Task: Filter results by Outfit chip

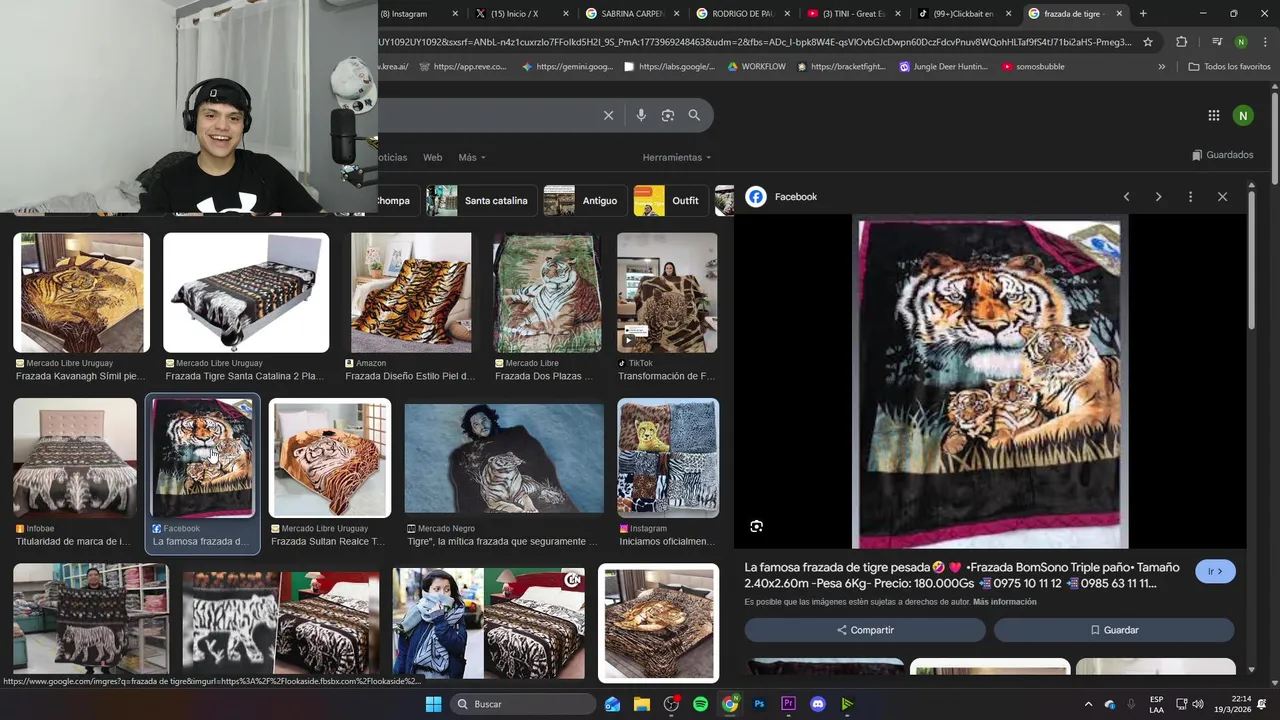Action: [671, 200]
